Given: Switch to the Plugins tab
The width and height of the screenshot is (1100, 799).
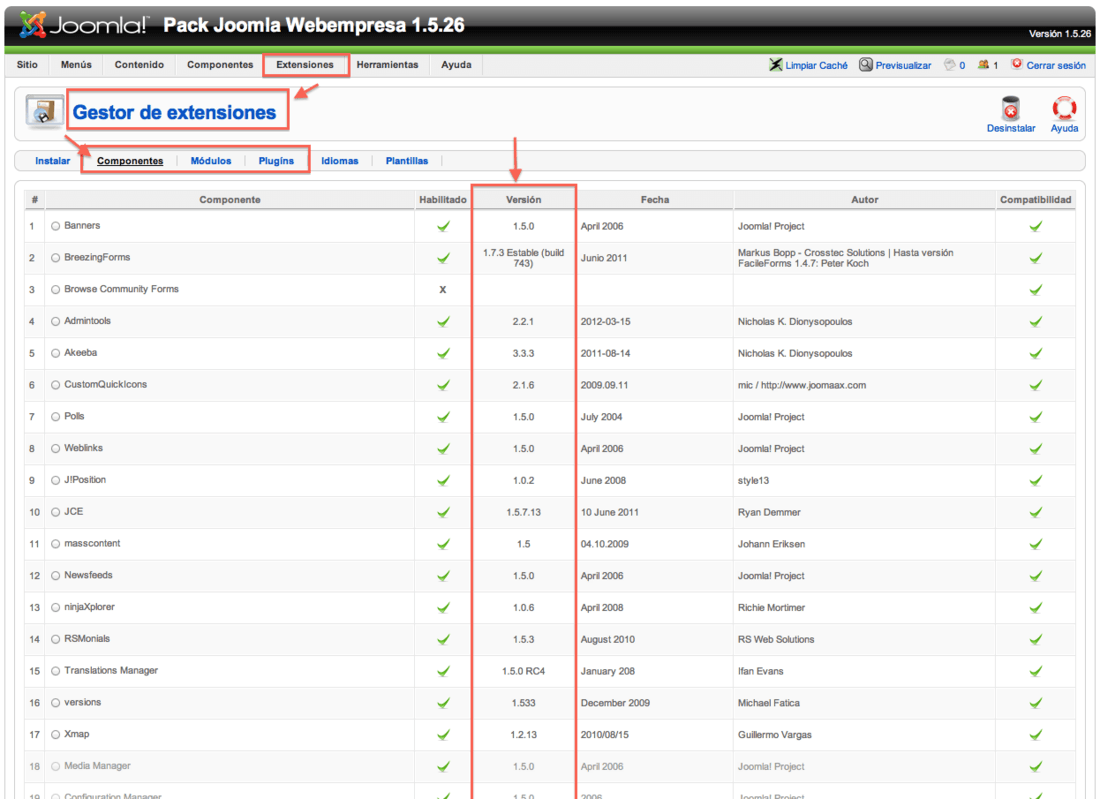Looking at the screenshot, I should coord(276,161).
